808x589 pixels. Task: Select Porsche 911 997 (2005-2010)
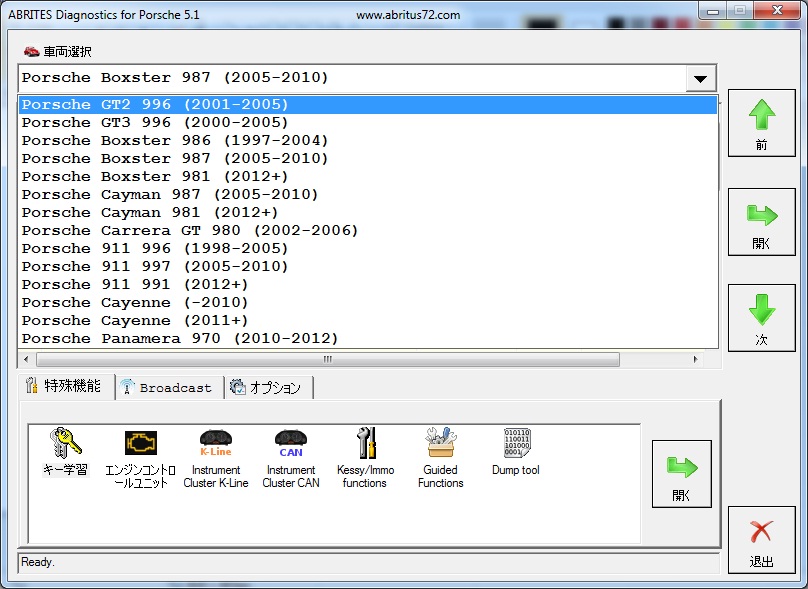(368, 267)
